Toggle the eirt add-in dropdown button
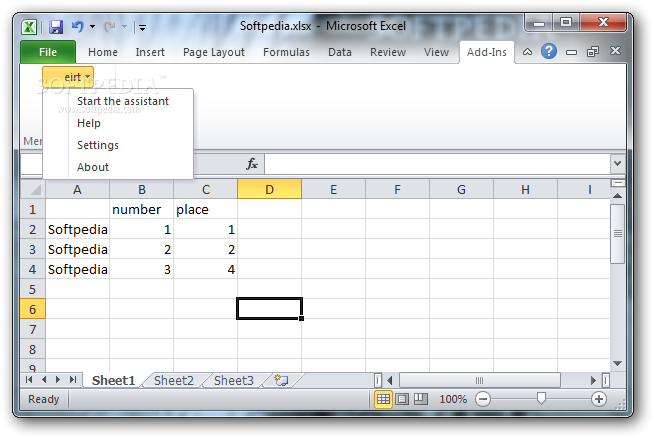Viewport: 654px width, 438px height. 68,77
